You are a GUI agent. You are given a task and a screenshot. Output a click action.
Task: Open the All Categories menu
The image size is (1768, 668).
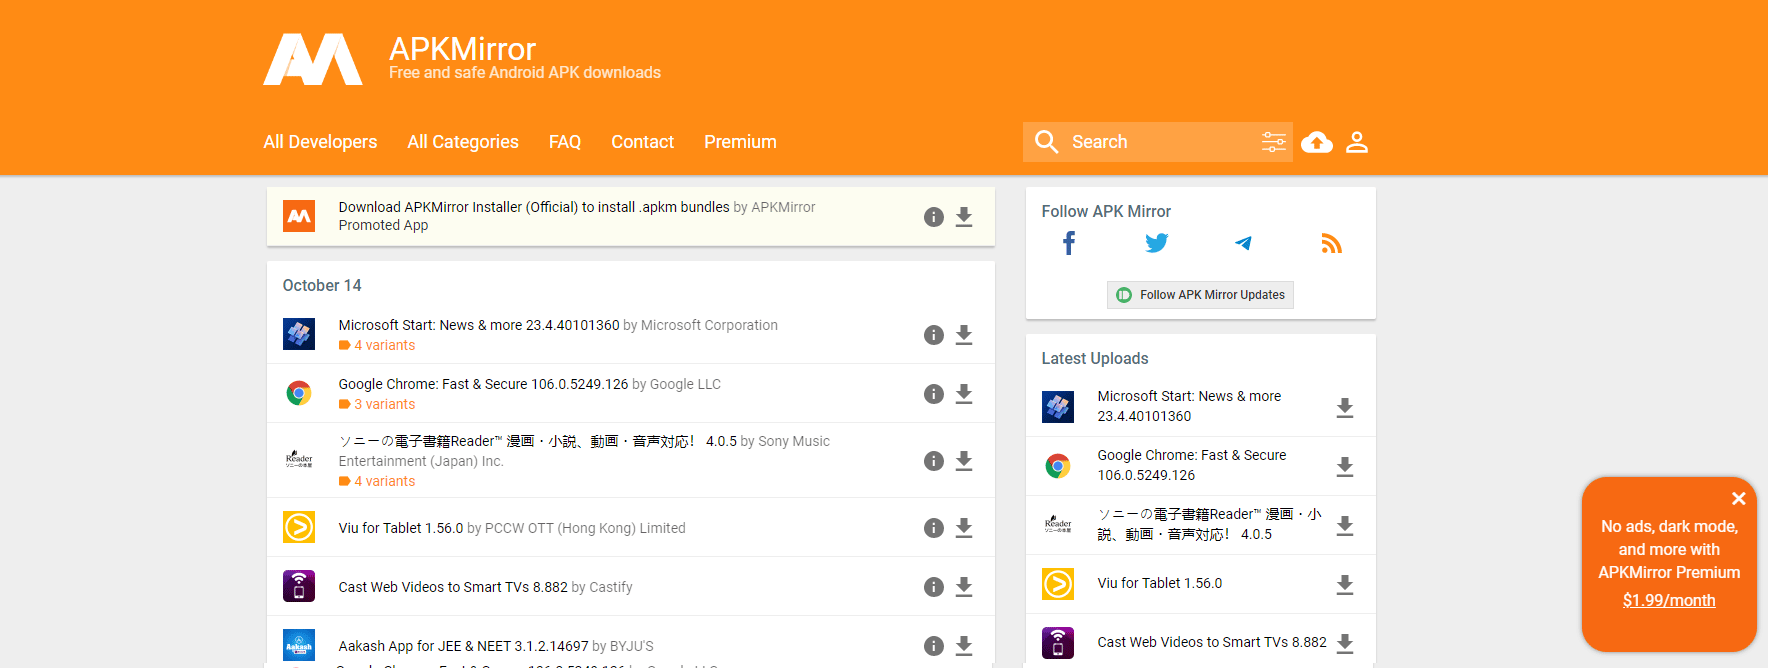463,142
